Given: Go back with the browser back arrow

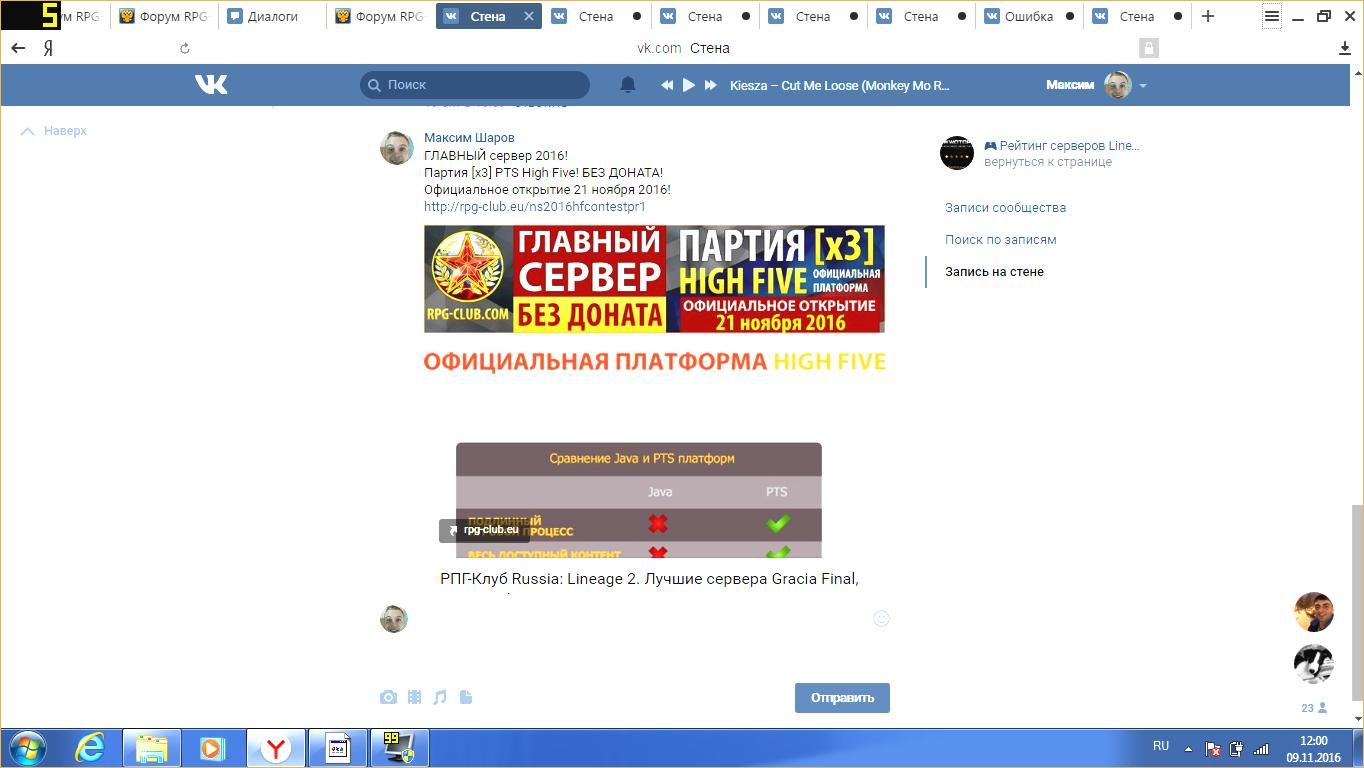Looking at the screenshot, I should pos(18,48).
